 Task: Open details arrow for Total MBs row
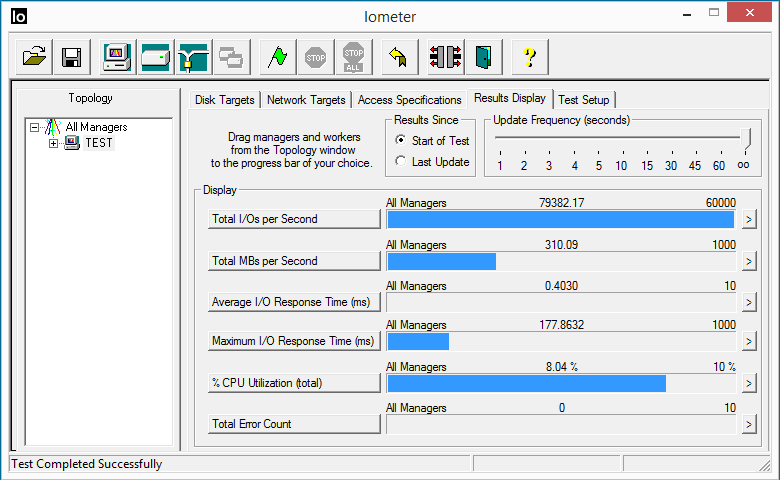click(x=749, y=261)
